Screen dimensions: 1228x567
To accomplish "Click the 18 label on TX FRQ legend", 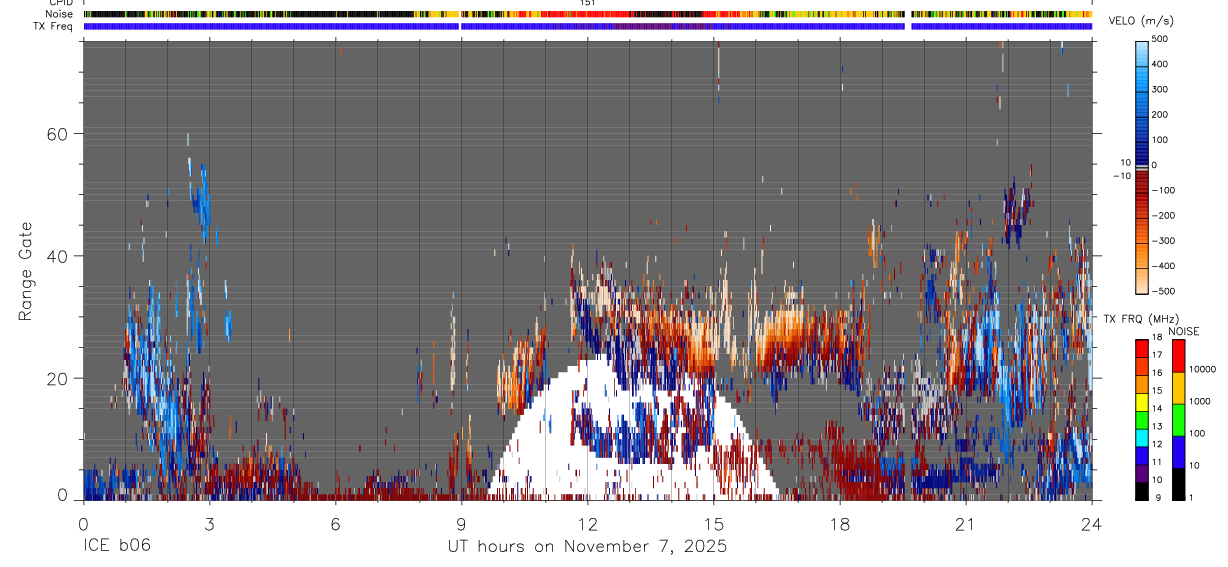I will (x=1157, y=337).
